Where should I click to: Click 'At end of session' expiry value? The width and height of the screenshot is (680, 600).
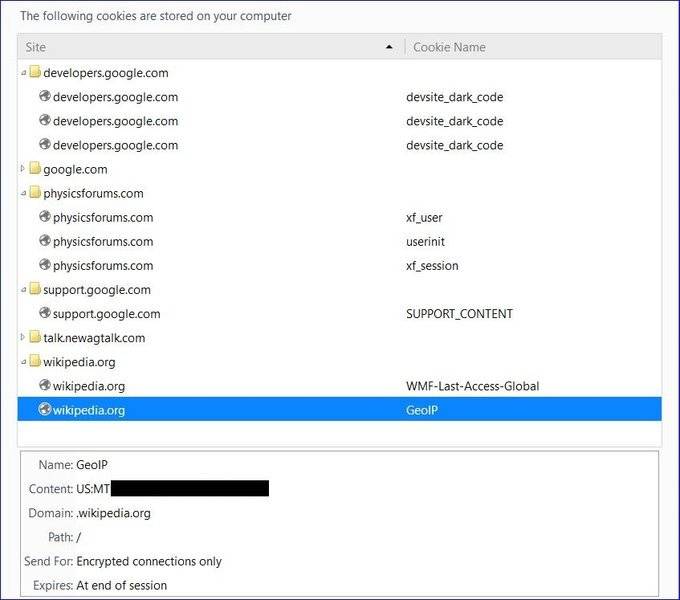click(121, 586)
